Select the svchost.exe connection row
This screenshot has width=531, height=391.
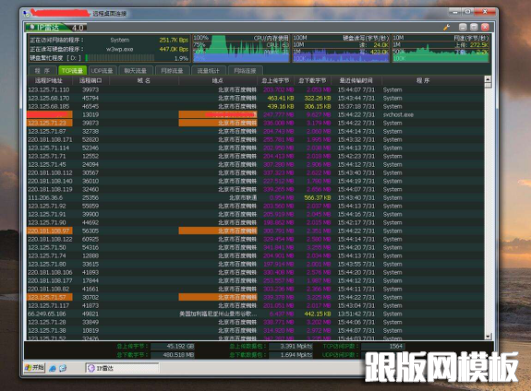click(x=255, y=115)
